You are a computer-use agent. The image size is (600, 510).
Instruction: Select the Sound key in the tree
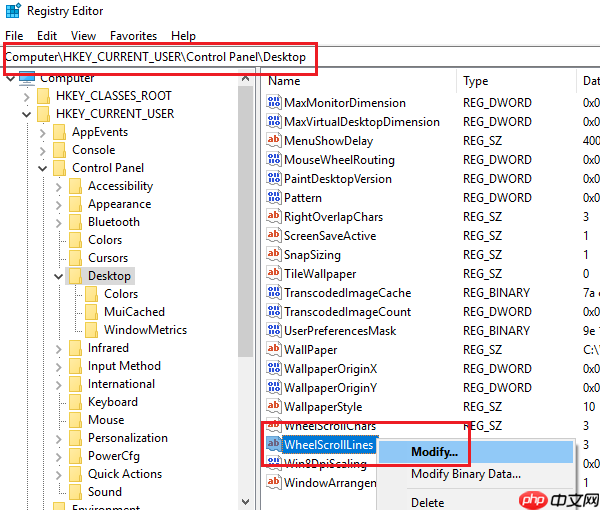coord(105,492)
